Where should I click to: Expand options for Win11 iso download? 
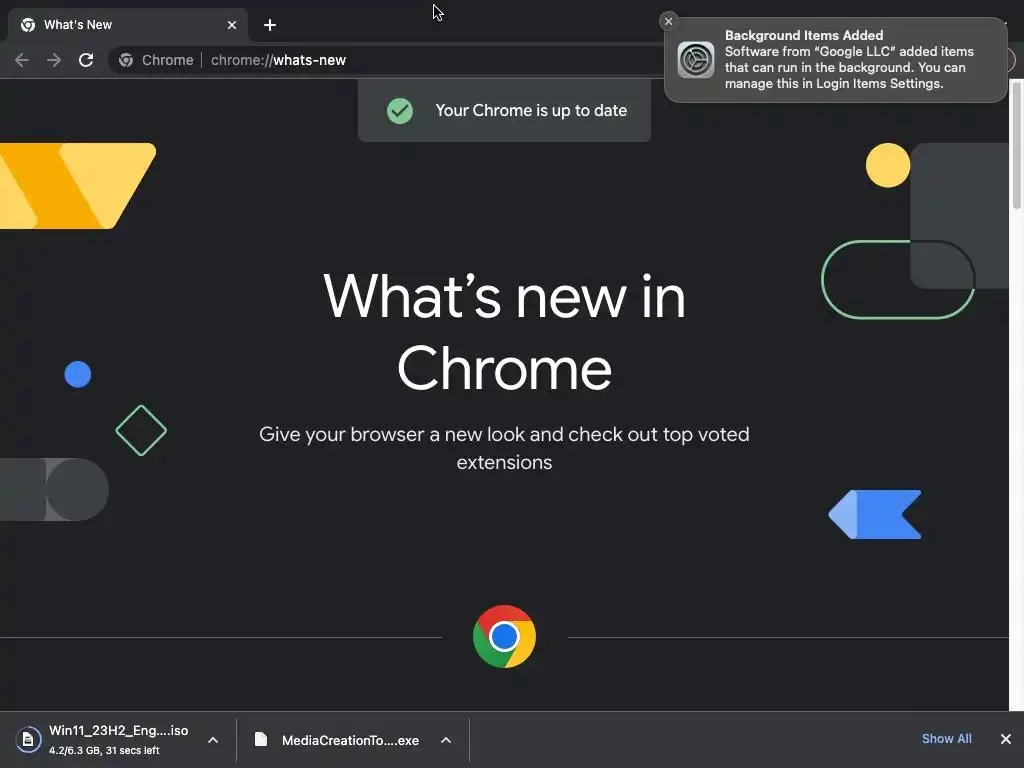(213, 740)
